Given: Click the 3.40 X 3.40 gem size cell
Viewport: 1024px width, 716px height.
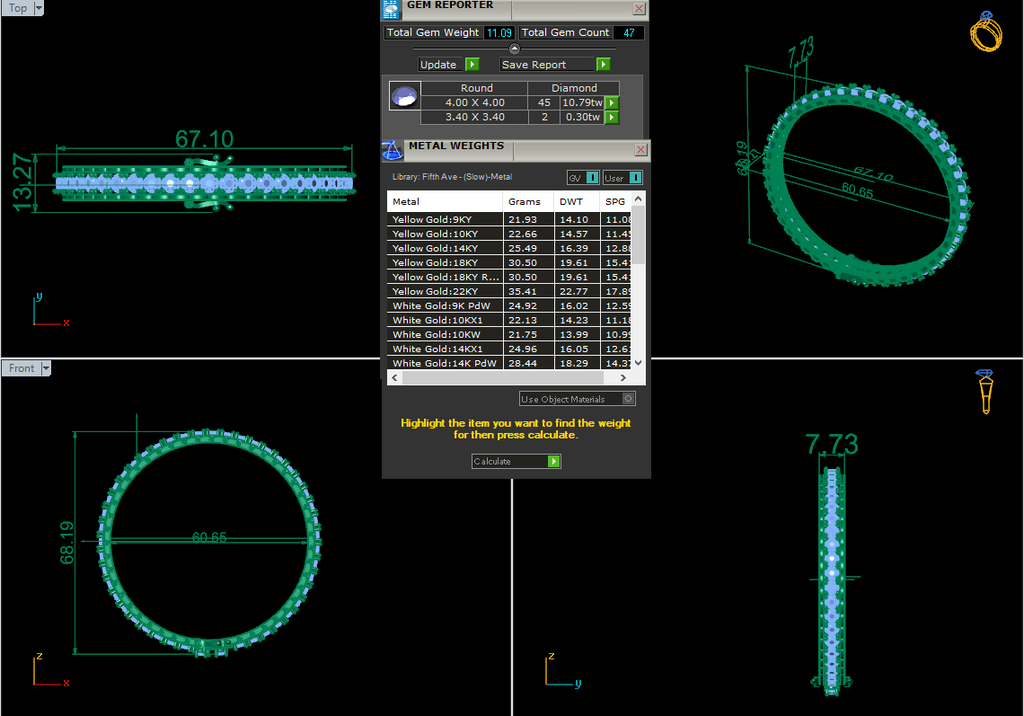Looking at the screenshot, I should click(475, 117).
